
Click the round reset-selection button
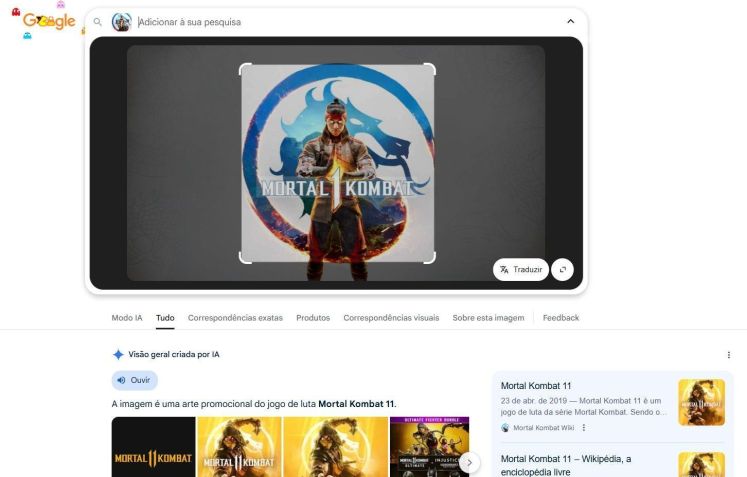point(562,270)
